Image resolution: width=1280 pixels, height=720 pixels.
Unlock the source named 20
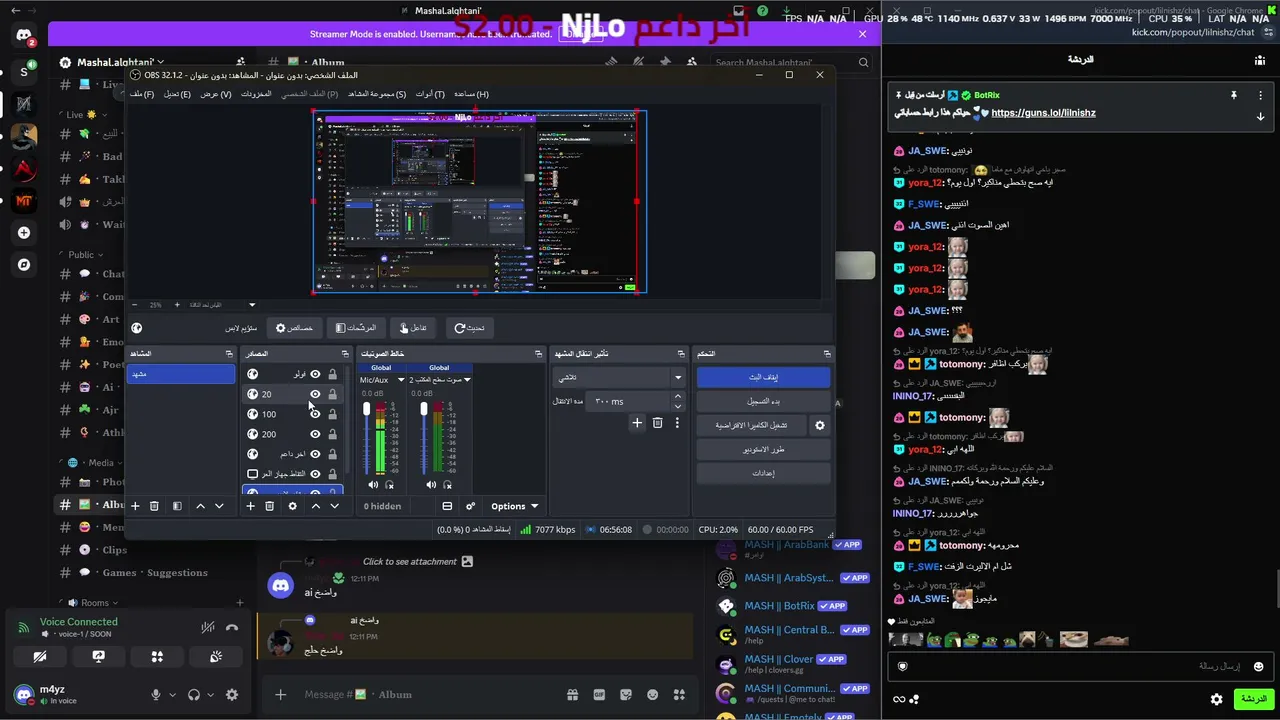332,394
